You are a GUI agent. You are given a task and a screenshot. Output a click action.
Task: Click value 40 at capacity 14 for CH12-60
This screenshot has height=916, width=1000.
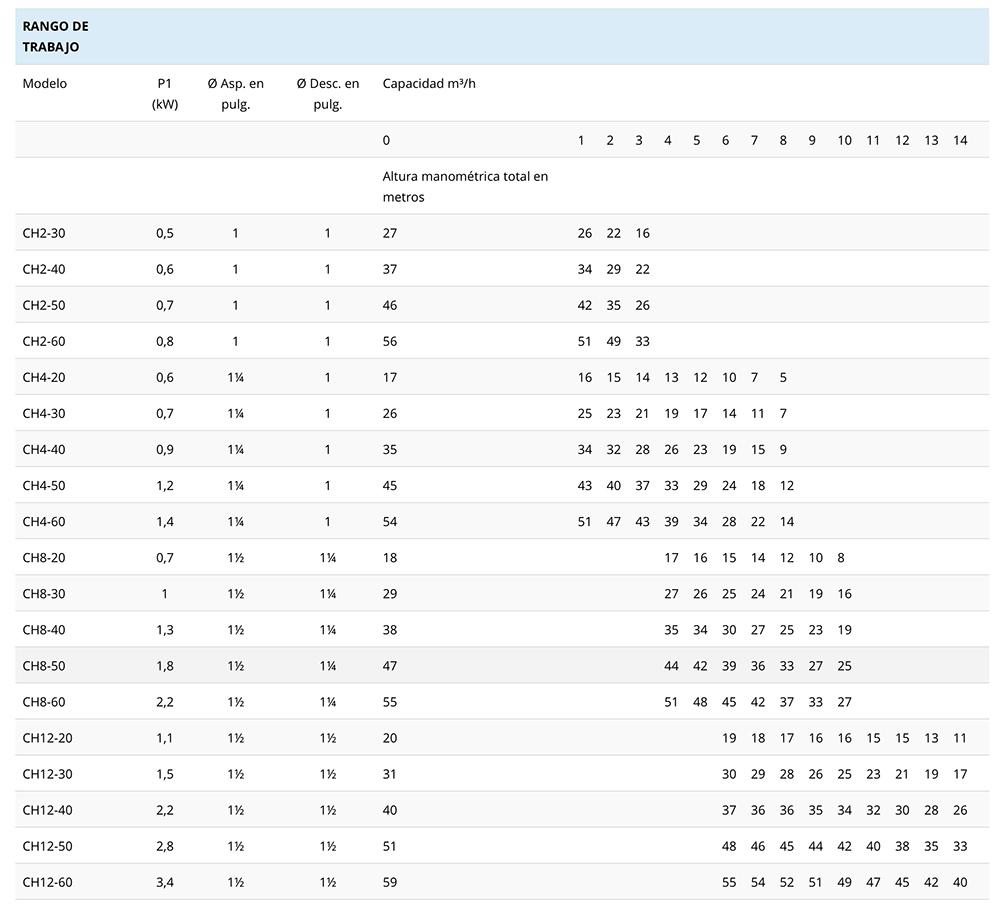(x=960, y=882)
